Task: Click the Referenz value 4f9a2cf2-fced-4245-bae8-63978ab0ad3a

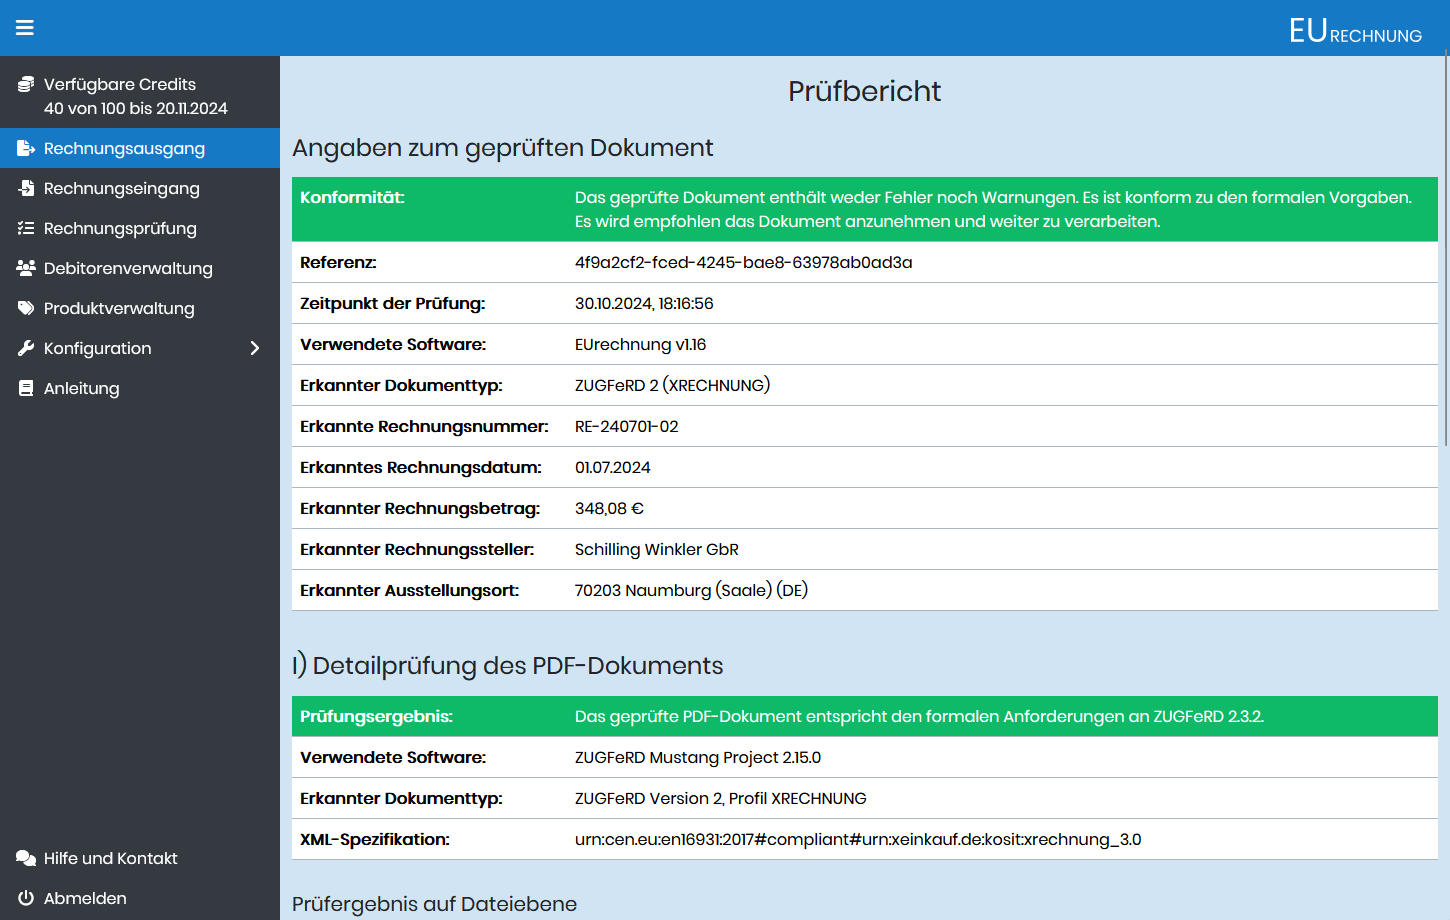Action: (x=743, y=262)
